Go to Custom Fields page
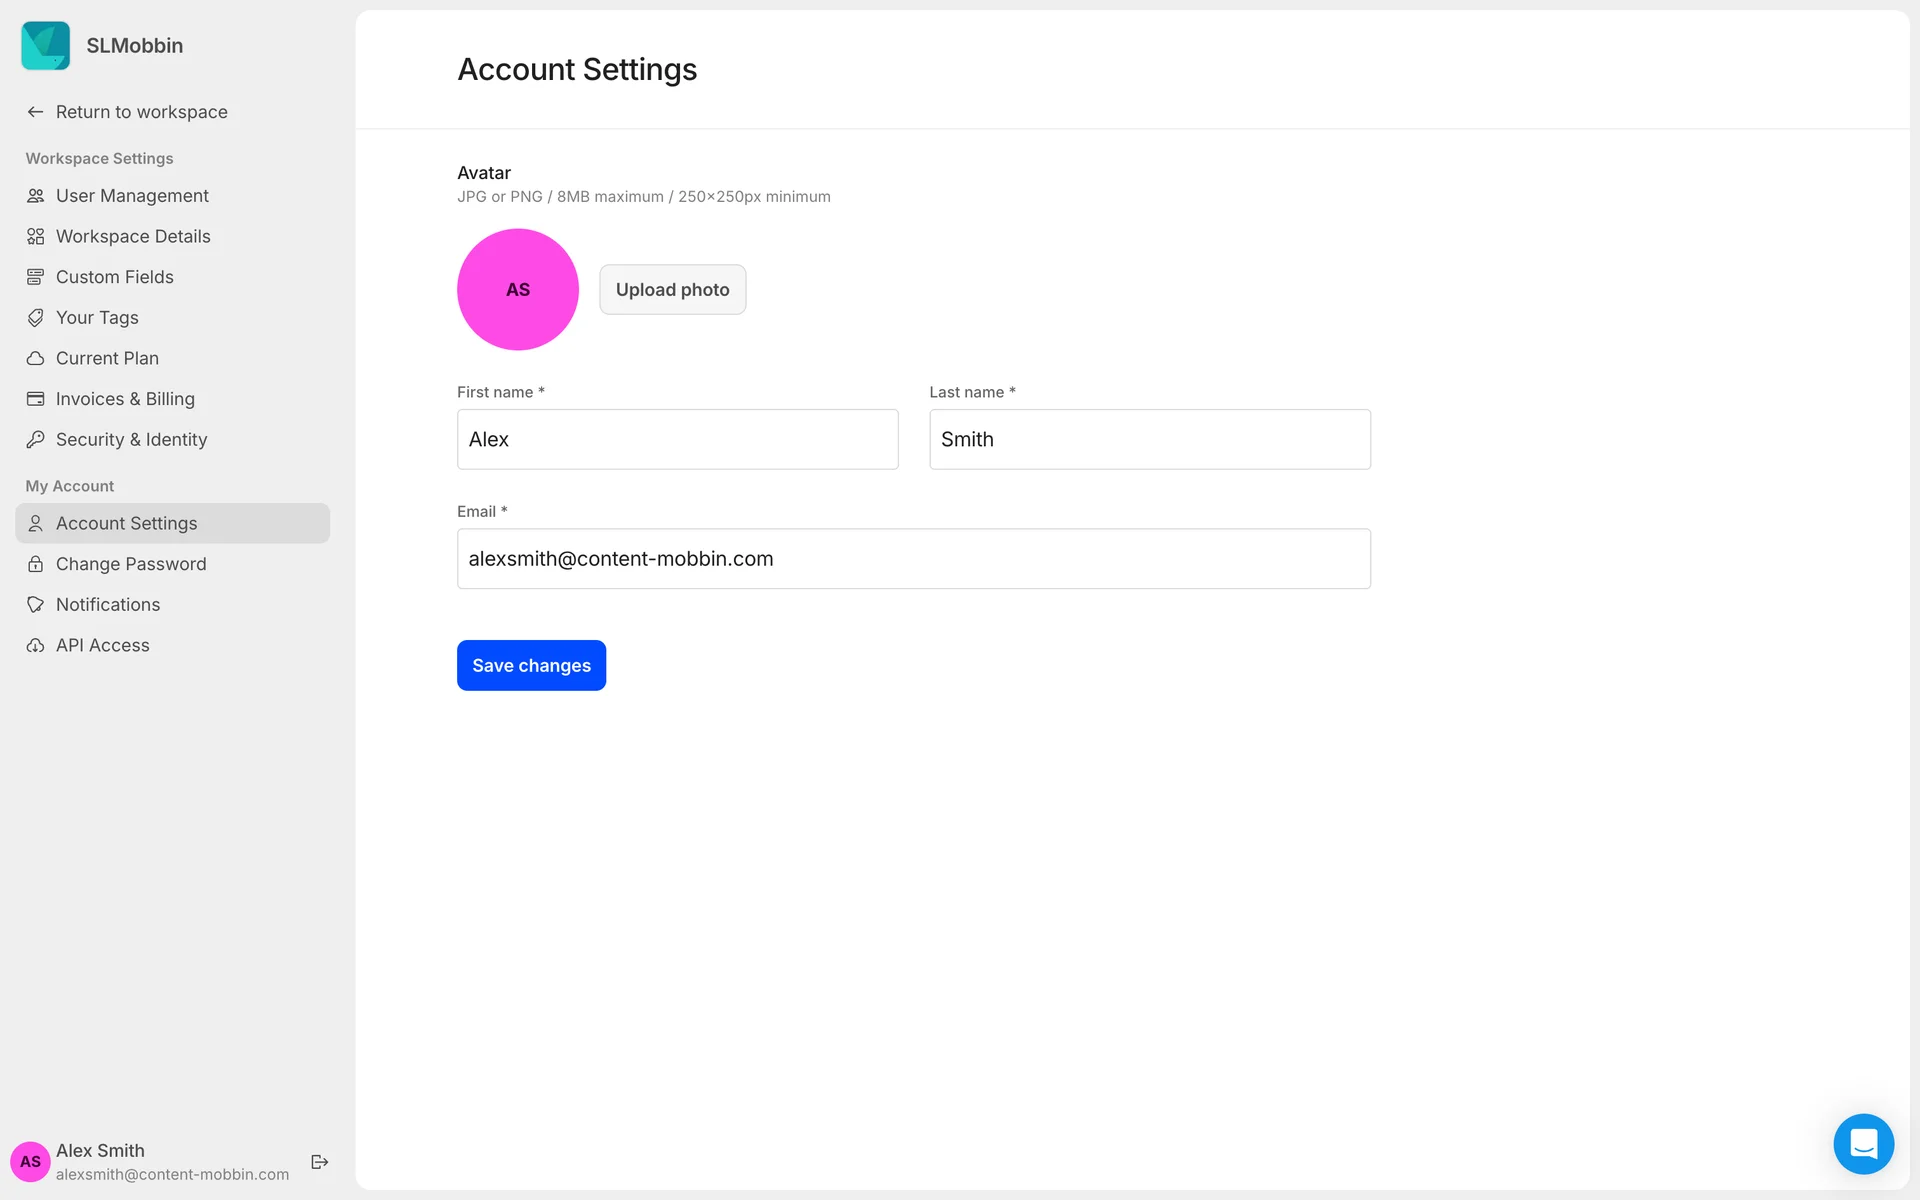Viewport: 1920px width, 1200px height. [x=115, y=277]
